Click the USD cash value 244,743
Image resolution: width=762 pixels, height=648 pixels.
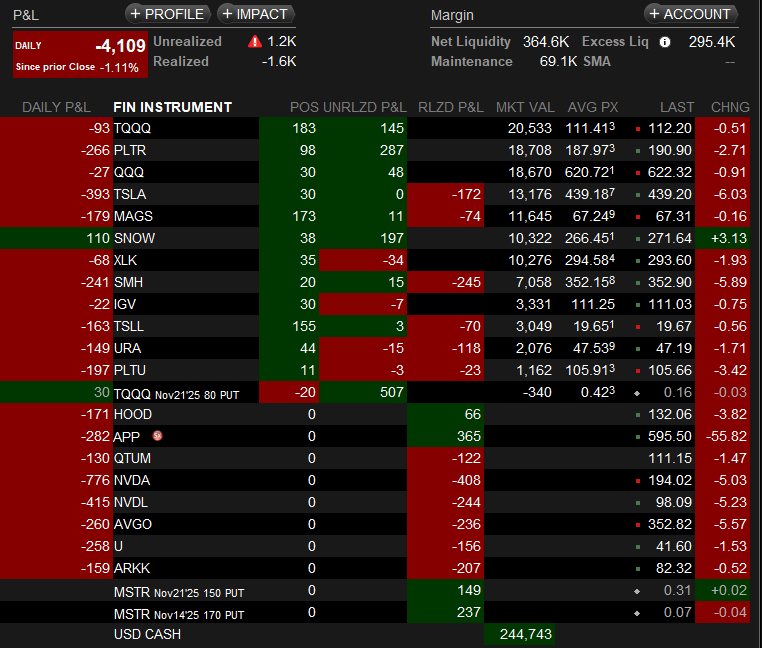point(526,634)
